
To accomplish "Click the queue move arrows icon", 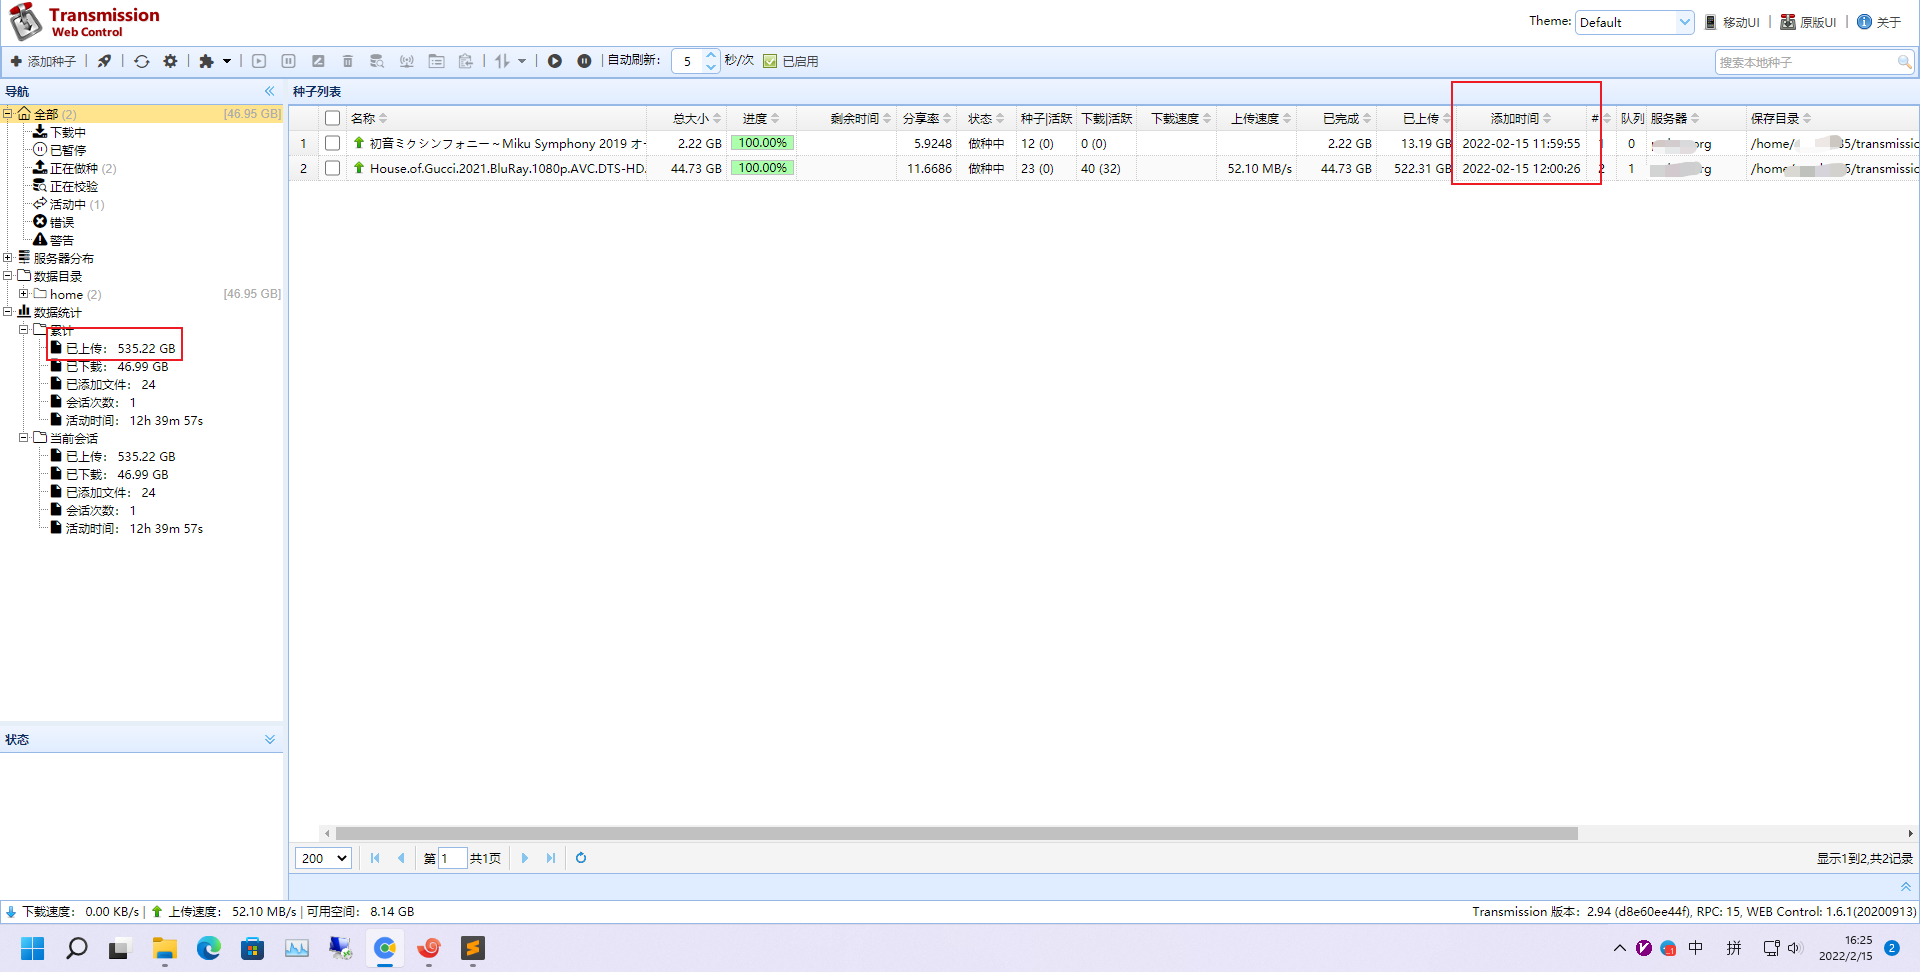I will [503, 61].
